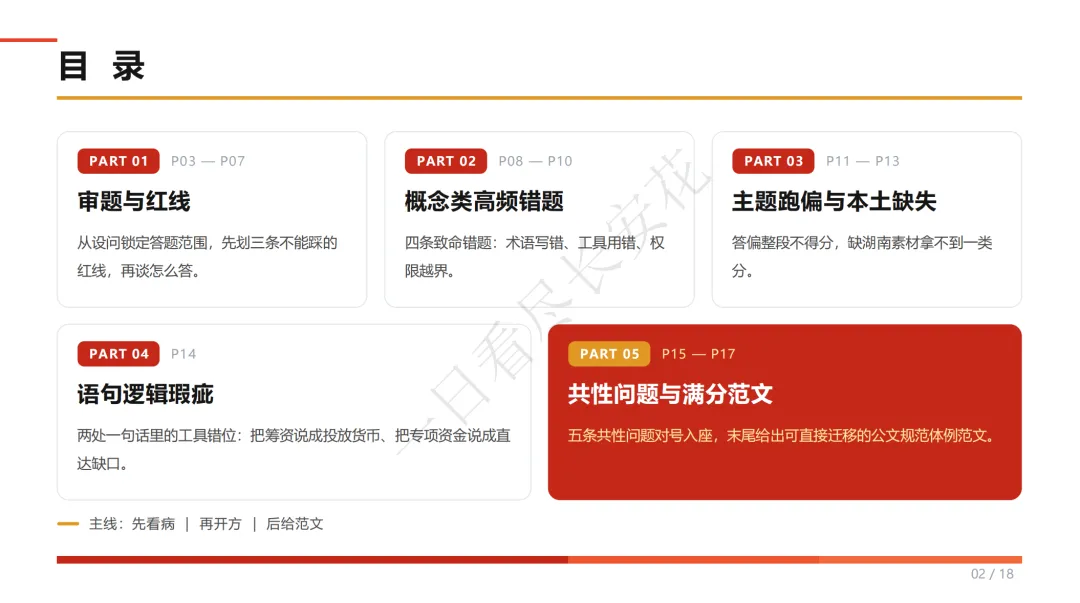The width and height of the screenshot is (1080, 603).
Task: Click the PART 03 red badge
Action: 773,161
